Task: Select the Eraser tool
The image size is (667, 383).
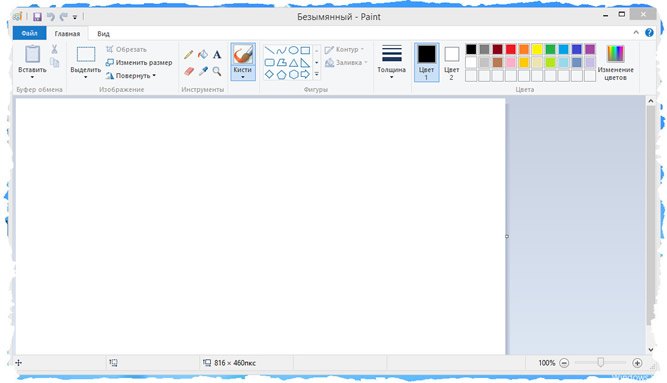Action: [x=189, y=71]
